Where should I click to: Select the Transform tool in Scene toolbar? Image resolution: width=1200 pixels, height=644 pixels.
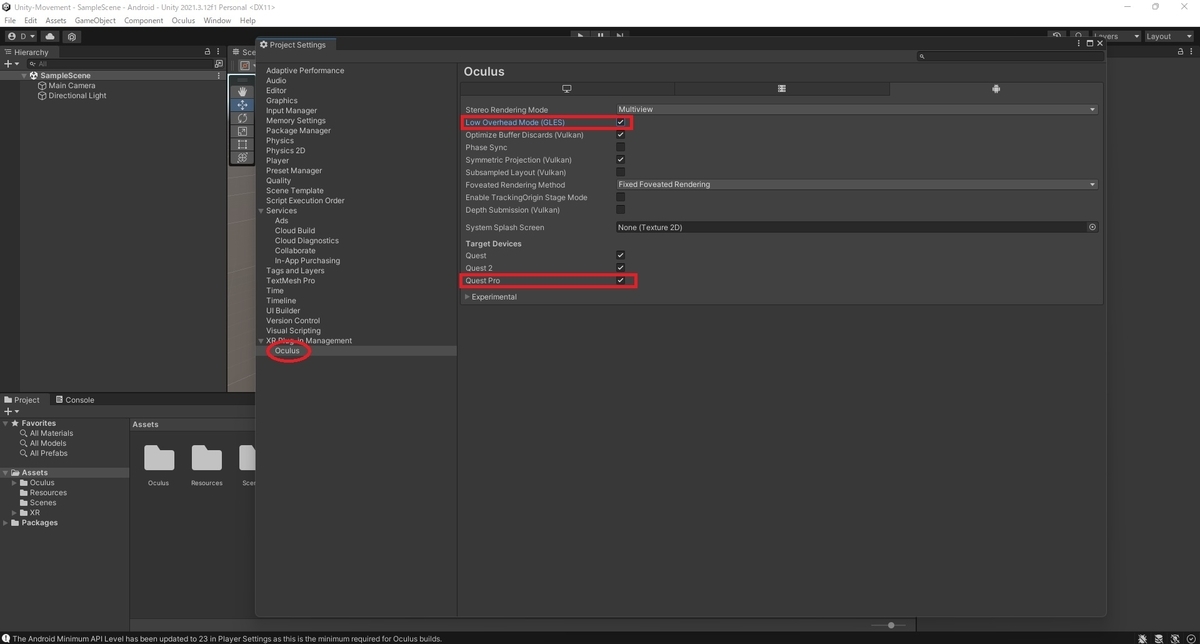(242, 157)
